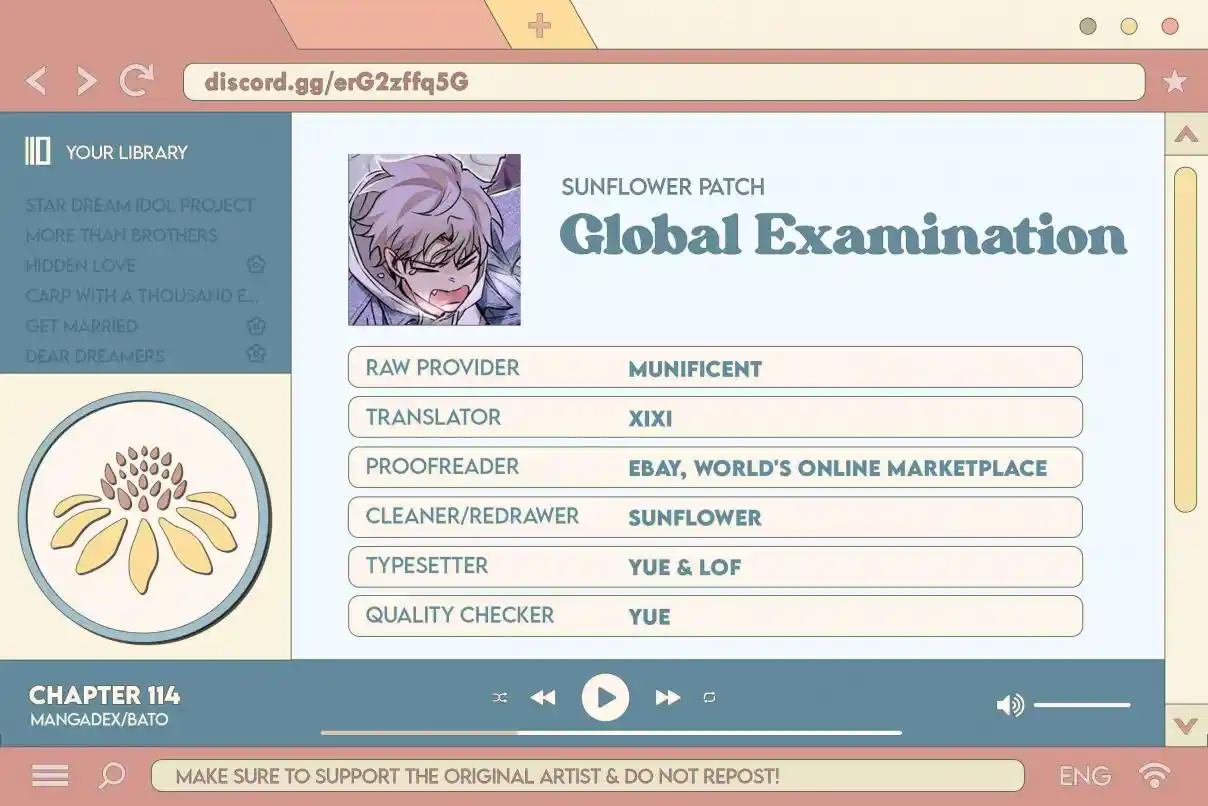Open Hidden Love in library
The width and height of the screenshot is (1208, 806).
pos(81,265)
